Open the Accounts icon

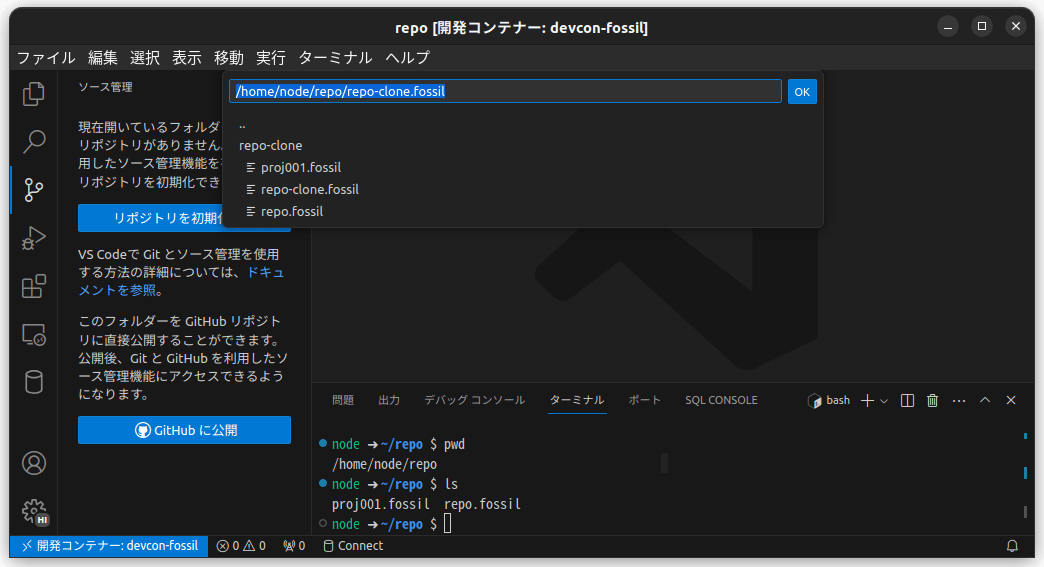33,463
